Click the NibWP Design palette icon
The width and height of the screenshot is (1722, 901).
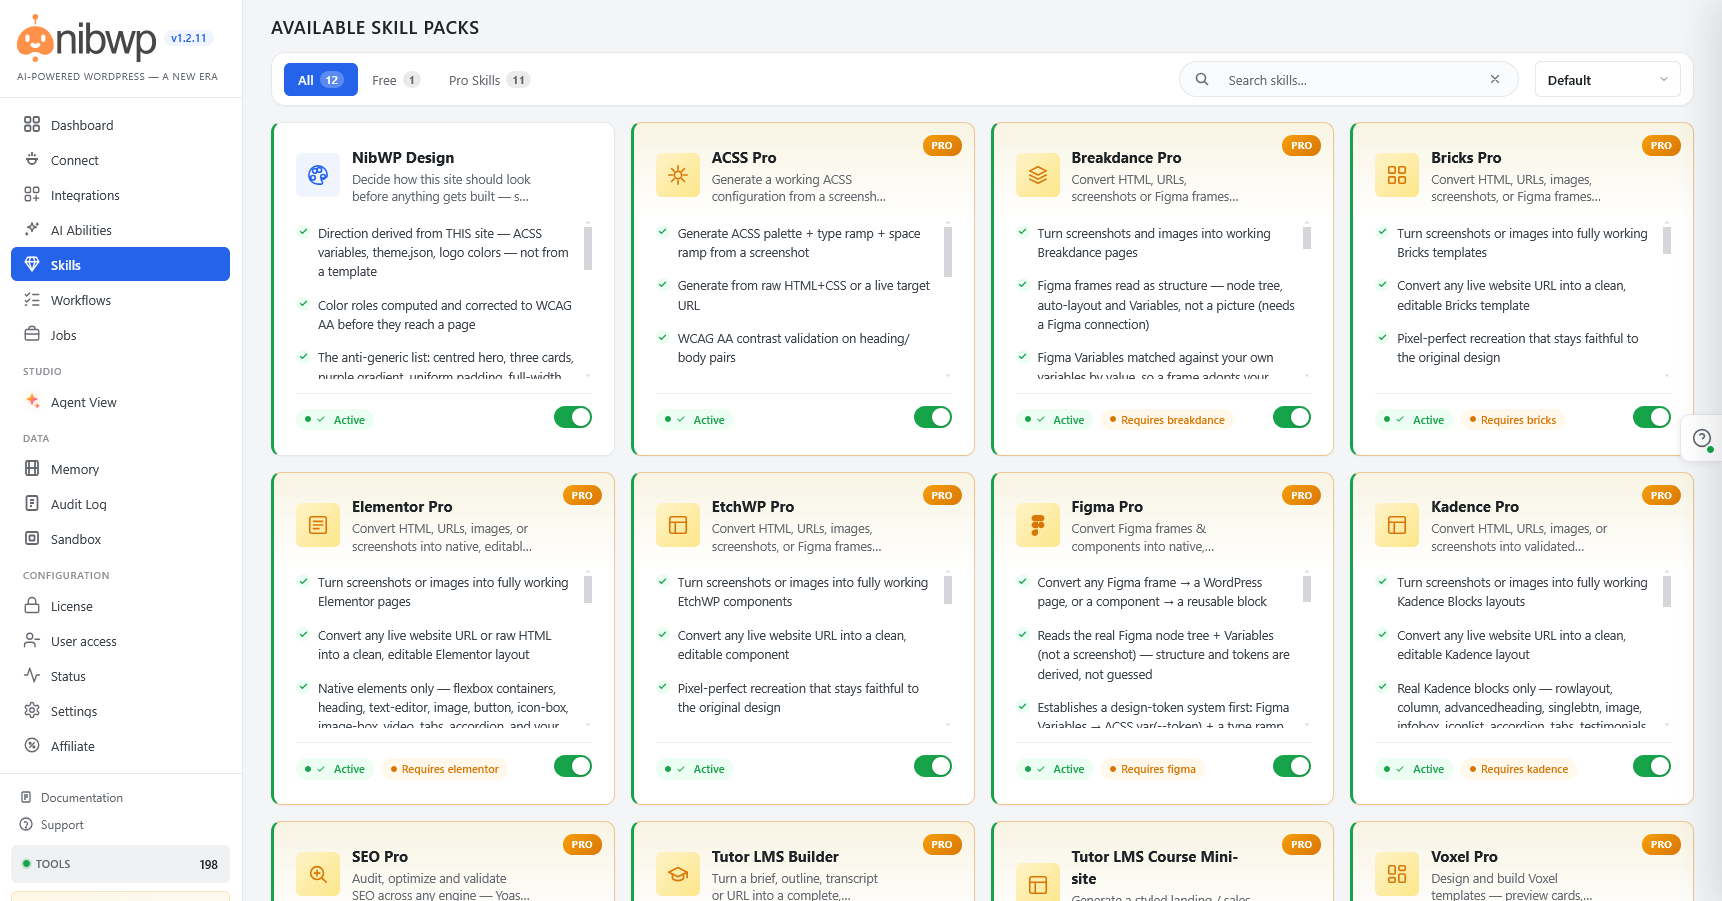point(318,176)
